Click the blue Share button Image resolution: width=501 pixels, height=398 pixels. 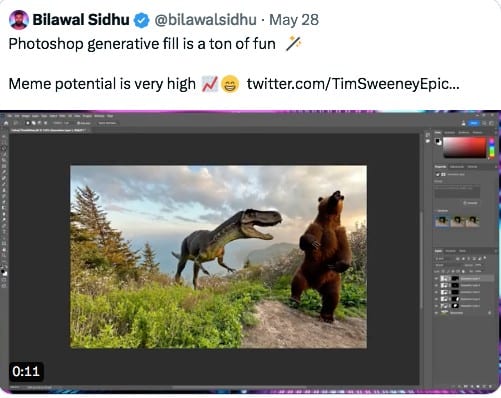(474, 123)
